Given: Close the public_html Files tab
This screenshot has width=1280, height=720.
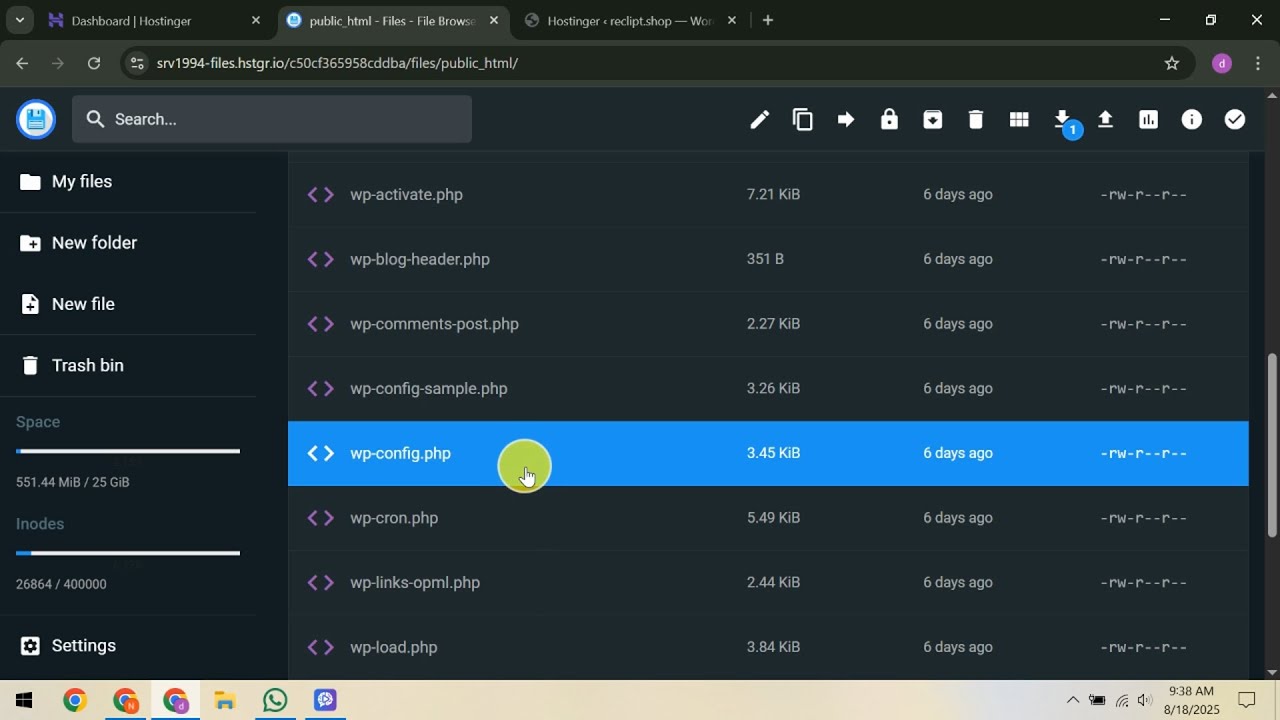Looking at the screenshot, I should [493, 20].
